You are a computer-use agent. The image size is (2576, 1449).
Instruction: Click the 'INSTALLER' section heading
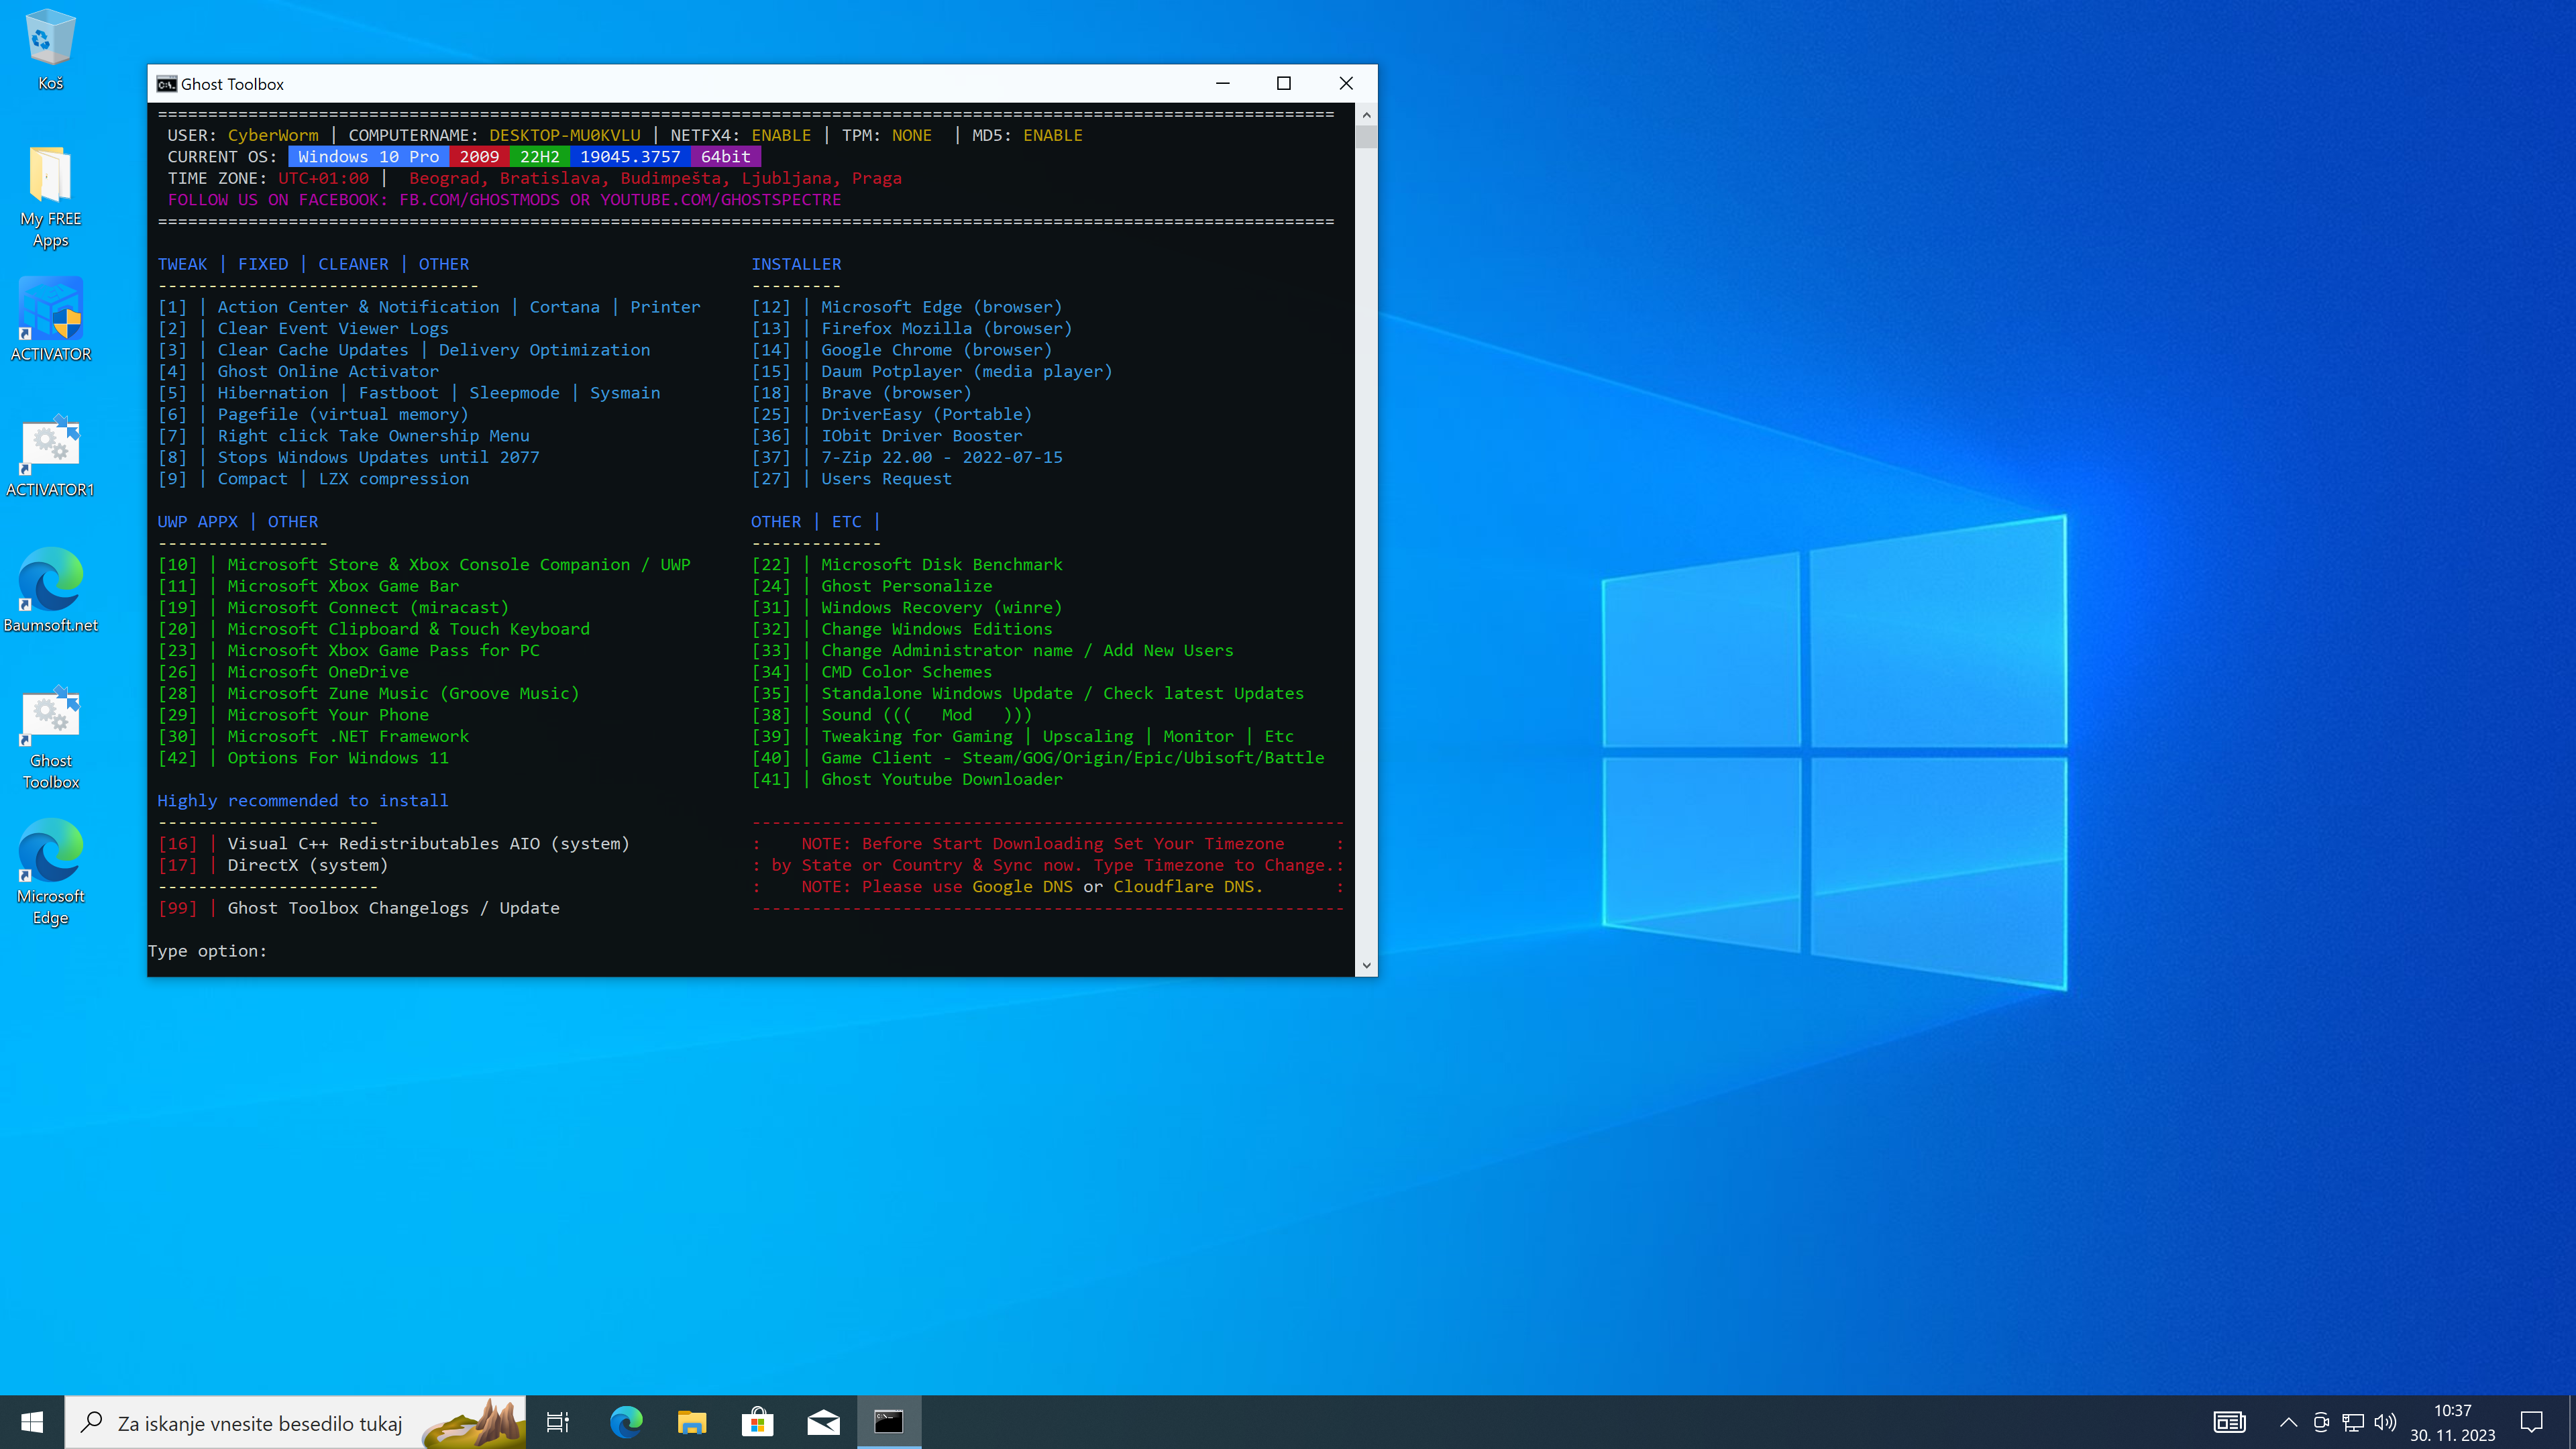[796, 264]
